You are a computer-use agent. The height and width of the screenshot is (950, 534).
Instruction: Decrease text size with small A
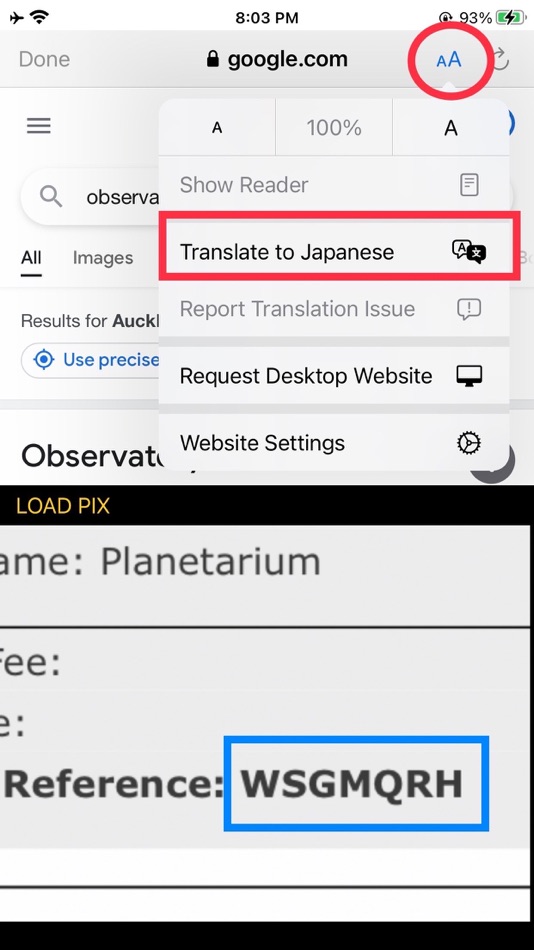(217, 128)
